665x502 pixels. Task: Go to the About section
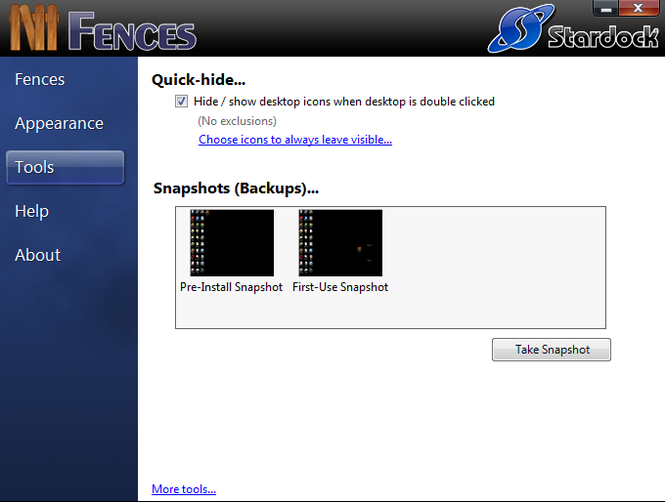coord(38,255)
